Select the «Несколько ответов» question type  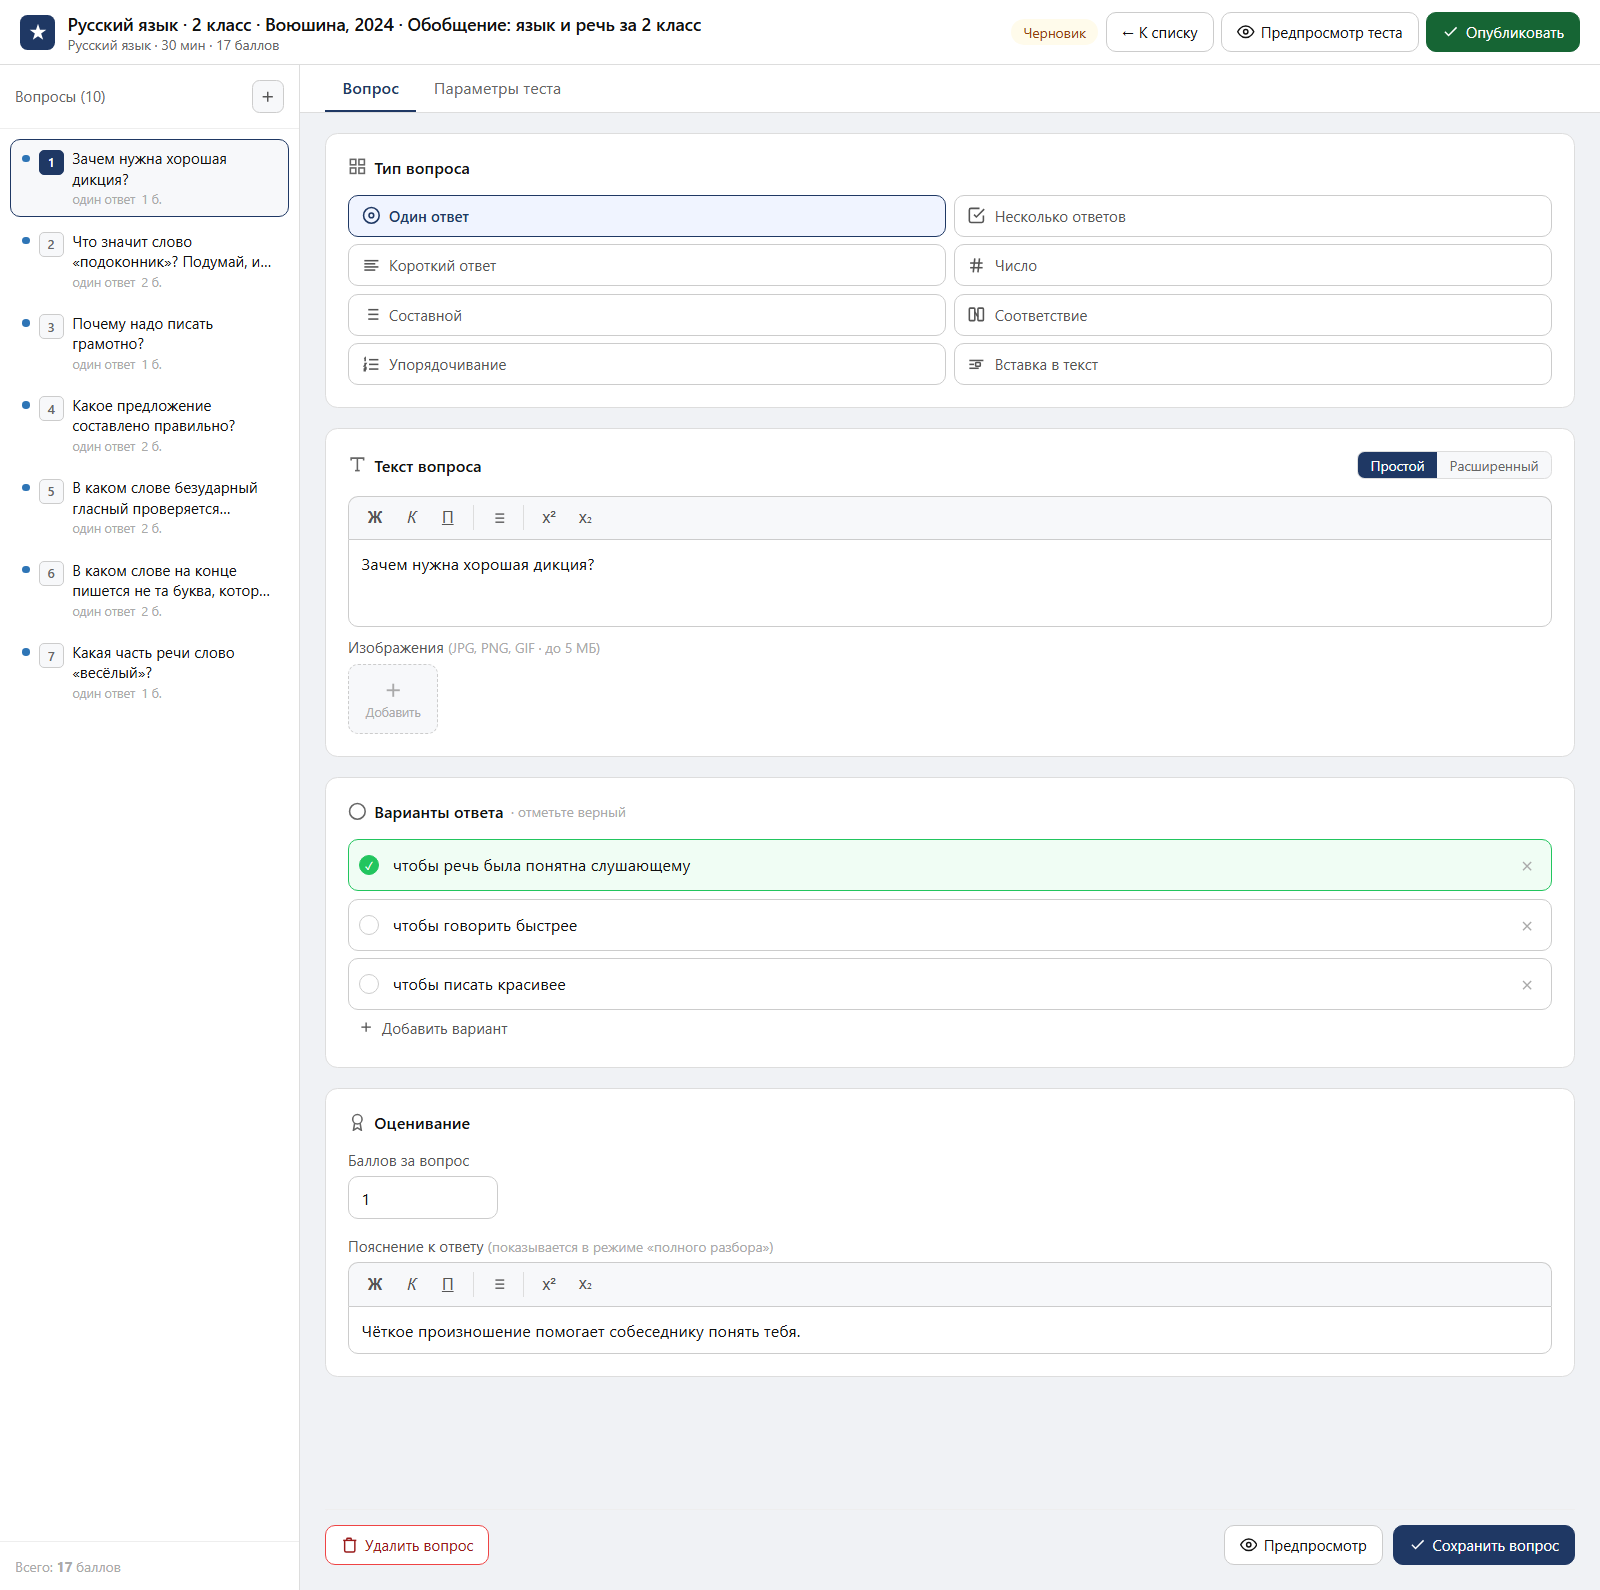(x=1252, y=216)
